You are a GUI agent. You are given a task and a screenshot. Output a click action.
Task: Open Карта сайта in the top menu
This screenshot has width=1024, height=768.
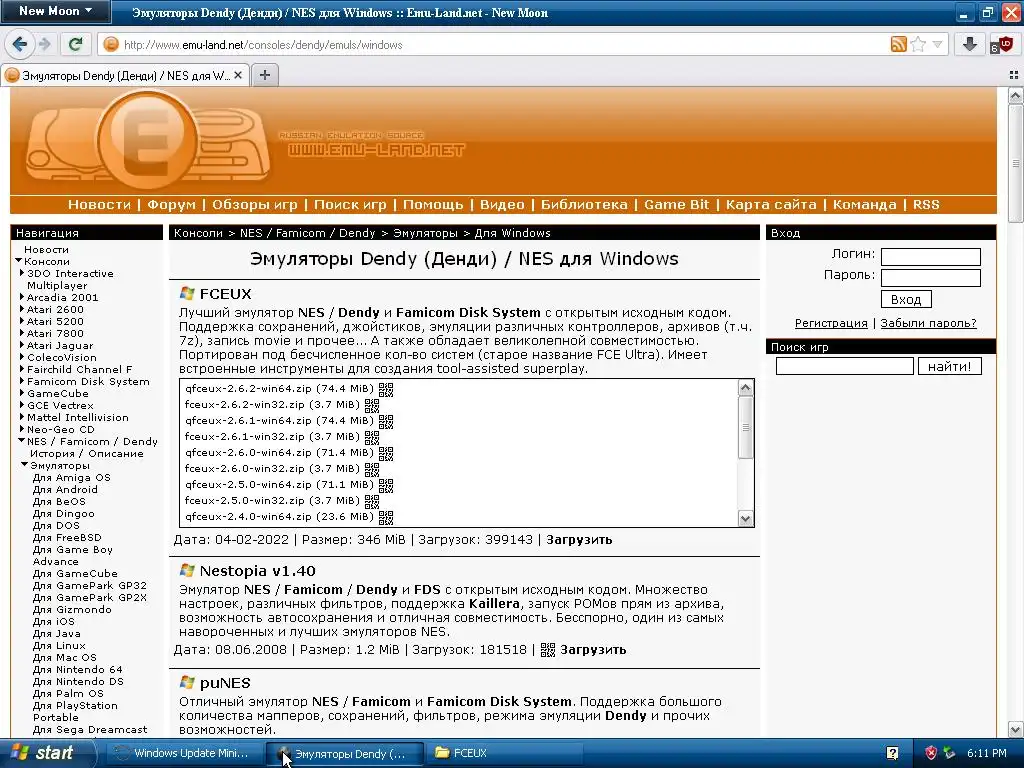(x=771, y=204)
